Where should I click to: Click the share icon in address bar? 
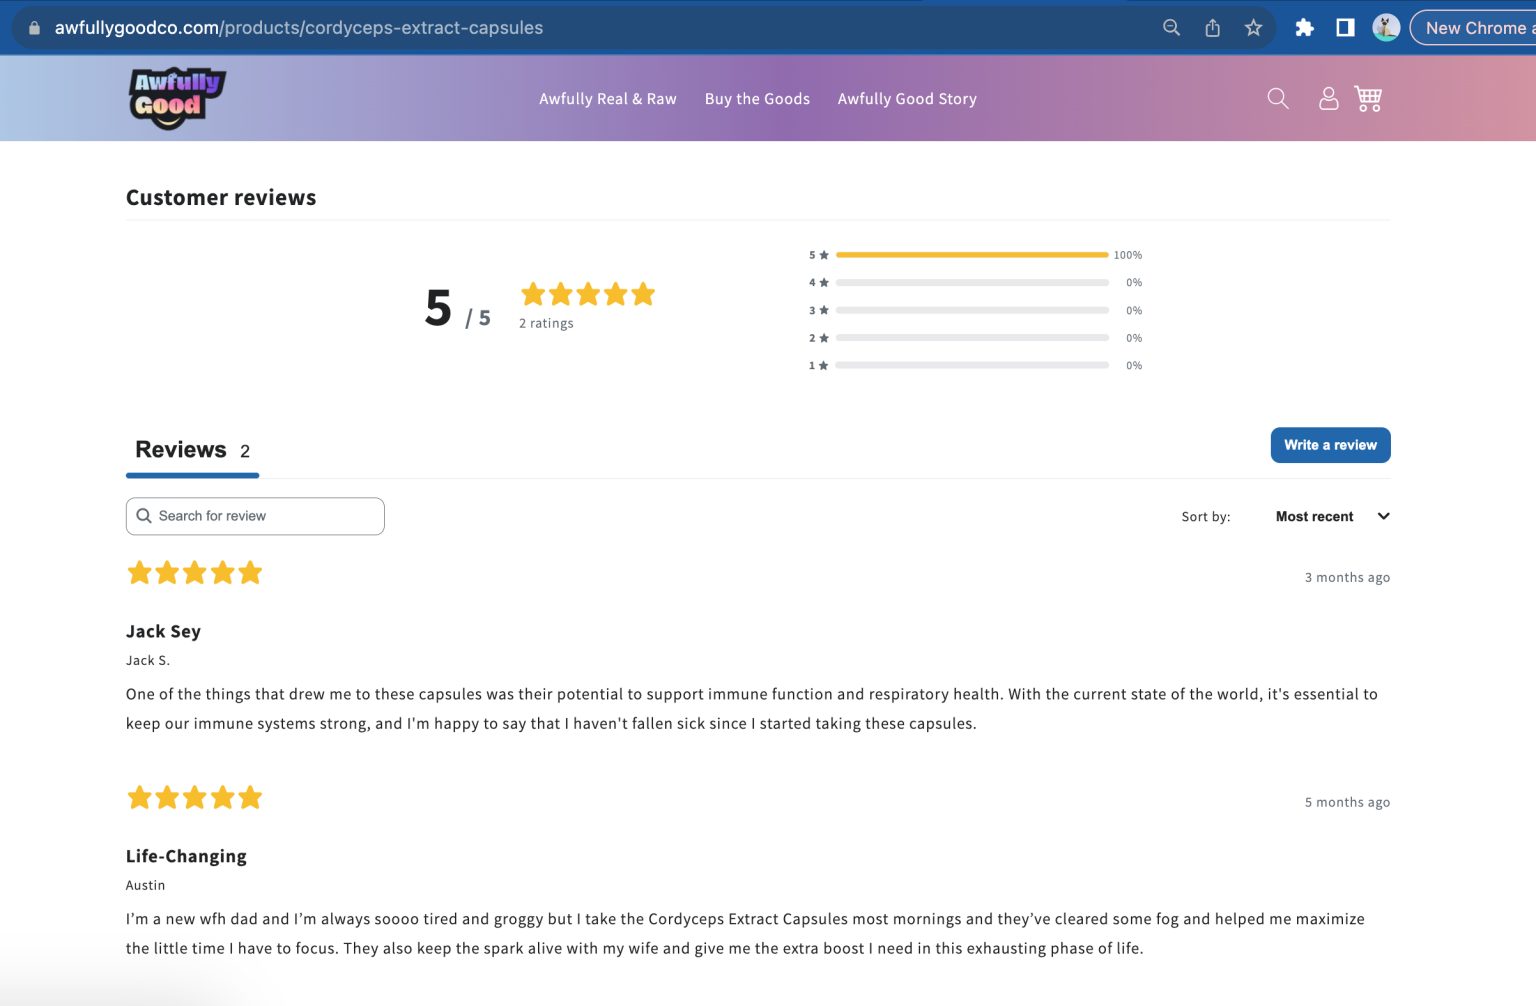(x=1212, y=27)
